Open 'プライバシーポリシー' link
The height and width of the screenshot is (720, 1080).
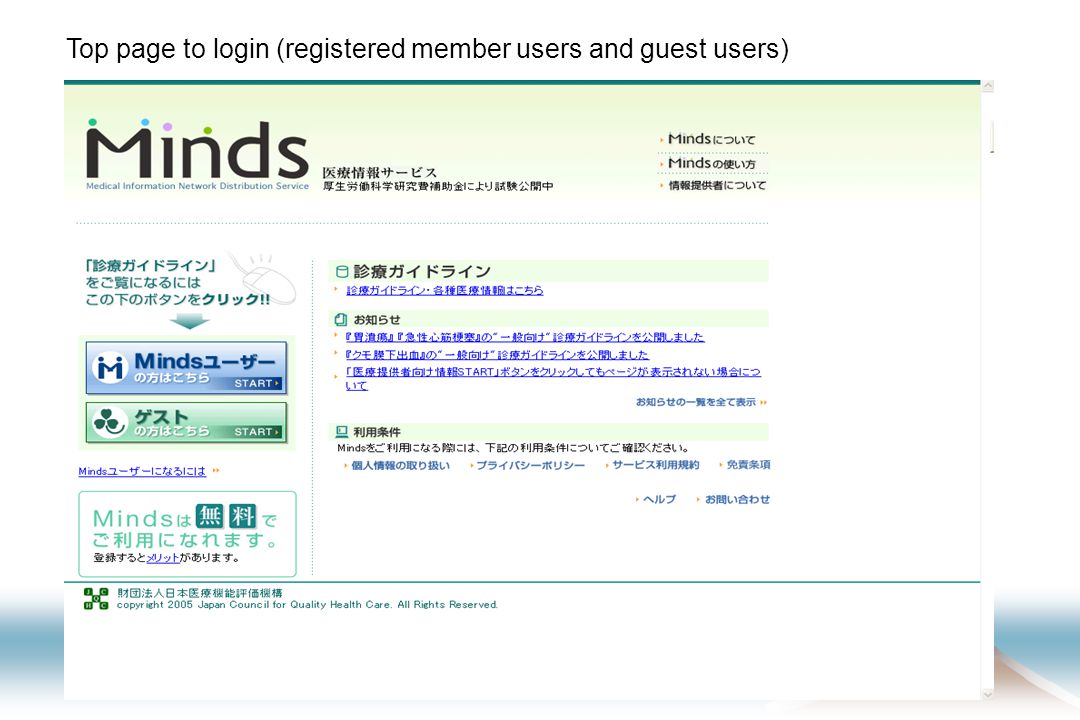pos(530,466)
